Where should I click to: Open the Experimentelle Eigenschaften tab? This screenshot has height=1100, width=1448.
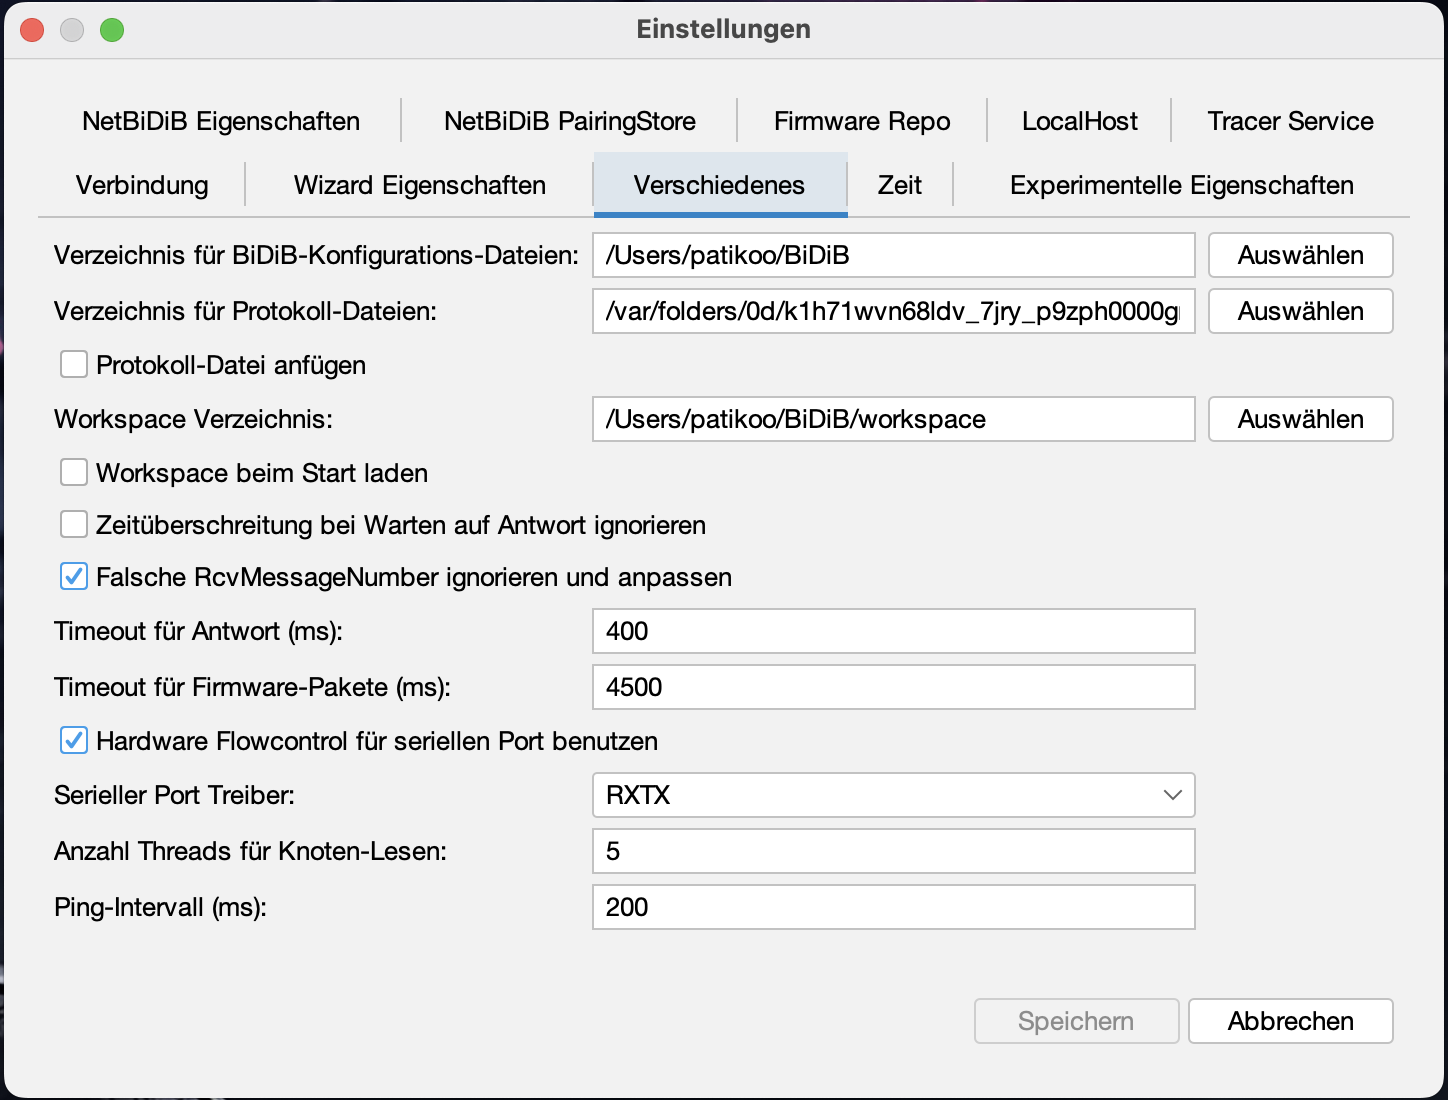click(1181, 185)
